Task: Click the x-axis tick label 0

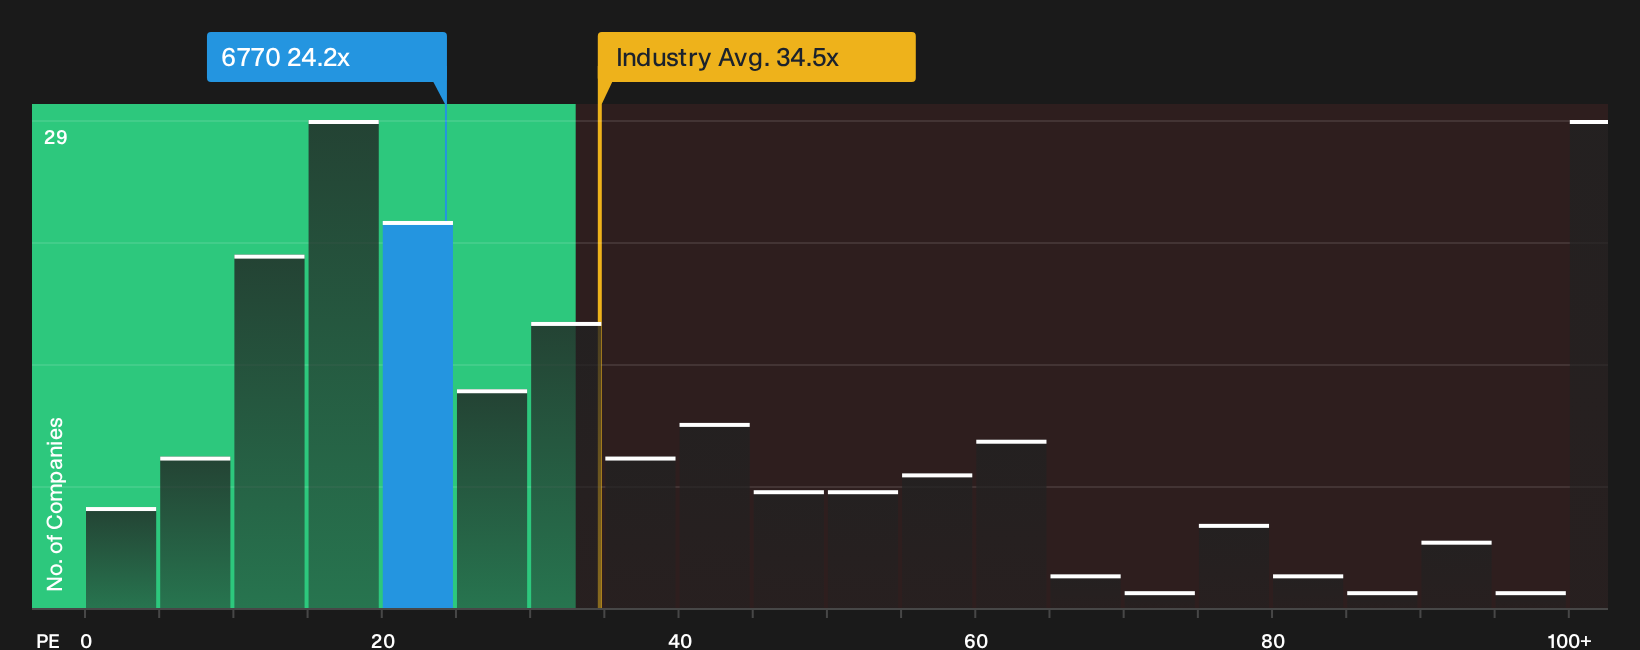Action: [86, 640]
